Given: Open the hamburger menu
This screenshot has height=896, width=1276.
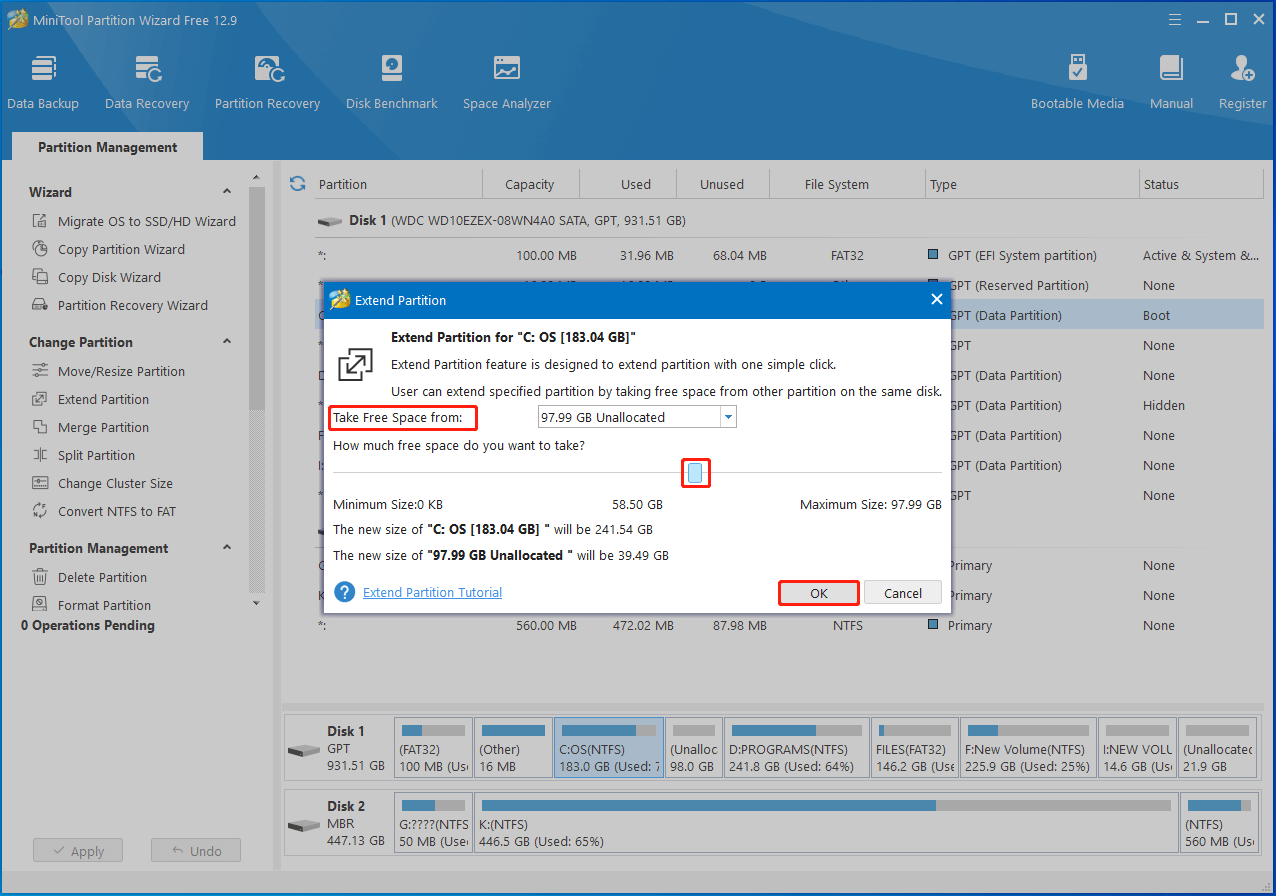Looking at the screenshot, I should pyautogui.click(x=1174, y=18).
